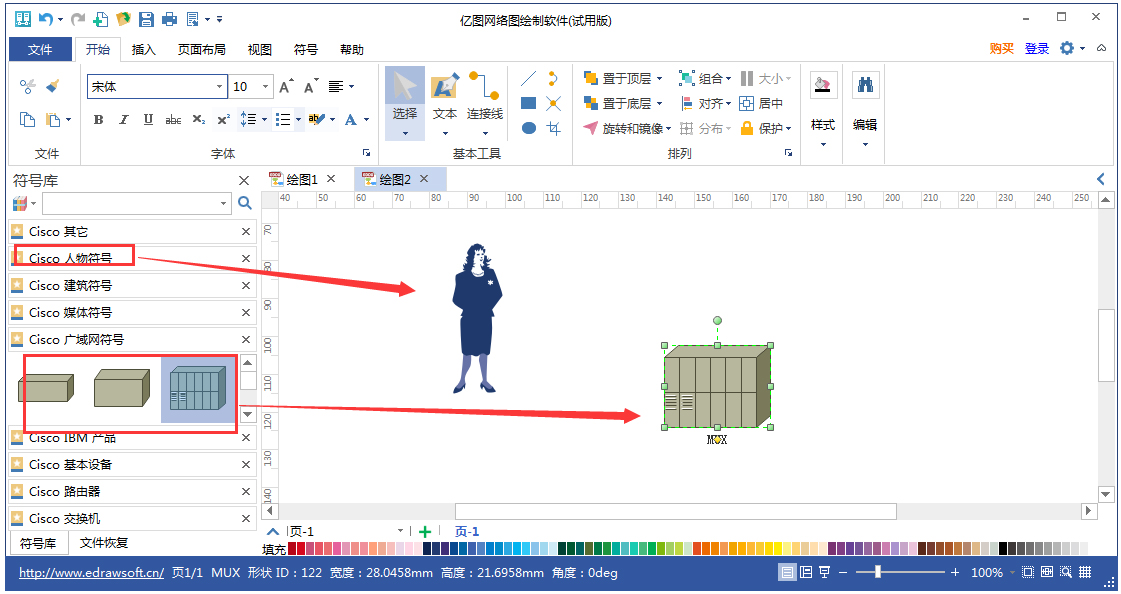
Task: Expand the Cisco 路由器 library
Action: [132, 492]
